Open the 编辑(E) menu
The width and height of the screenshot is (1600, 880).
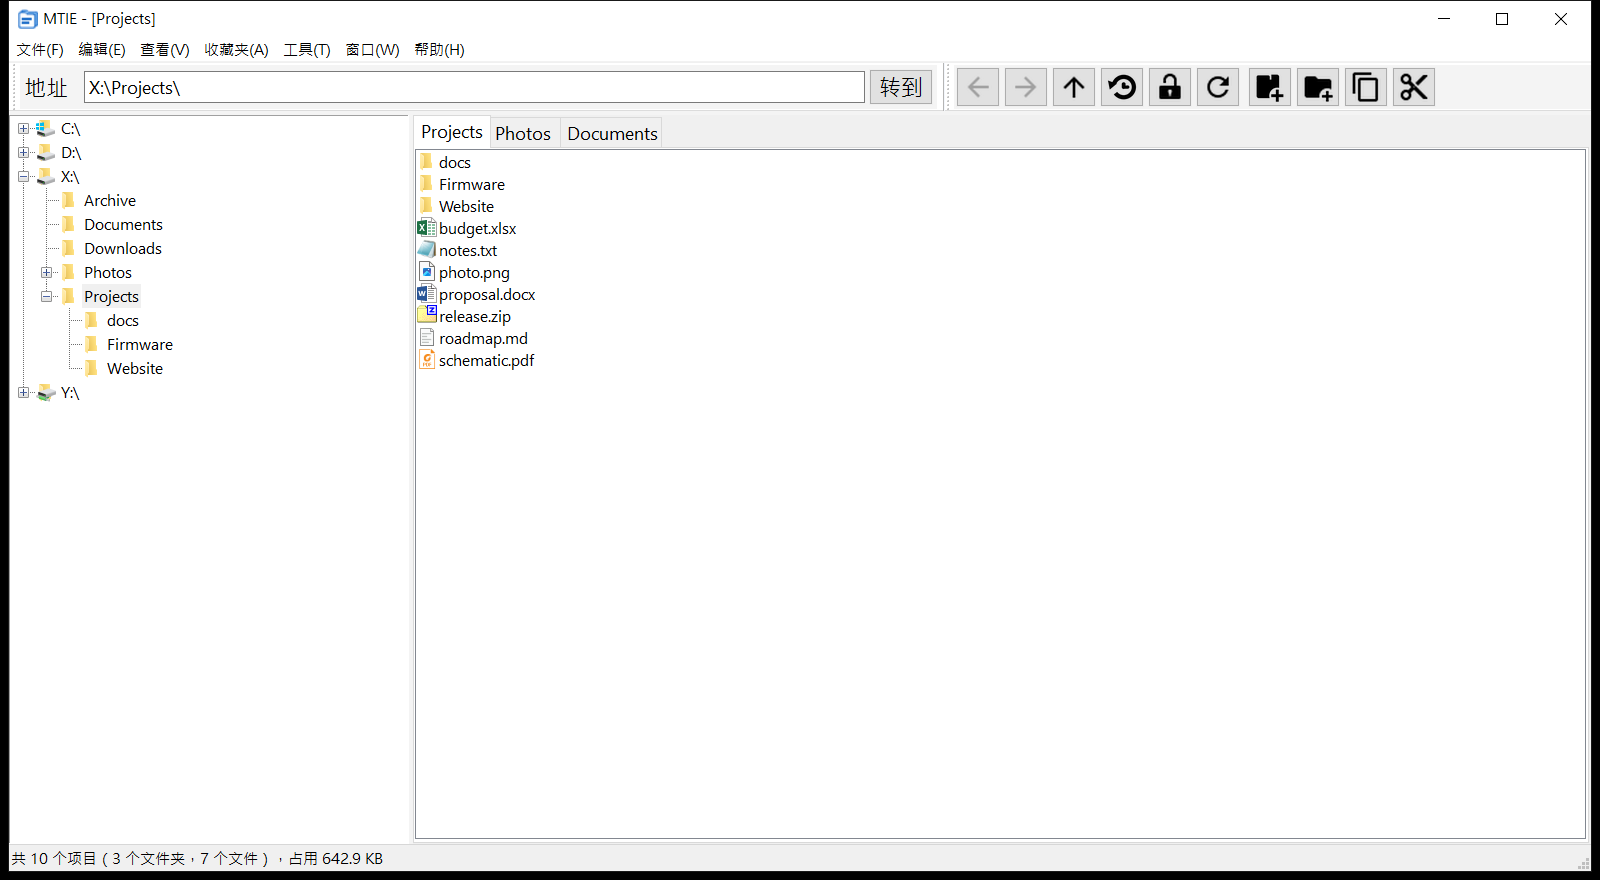click(x=102, y=50)
